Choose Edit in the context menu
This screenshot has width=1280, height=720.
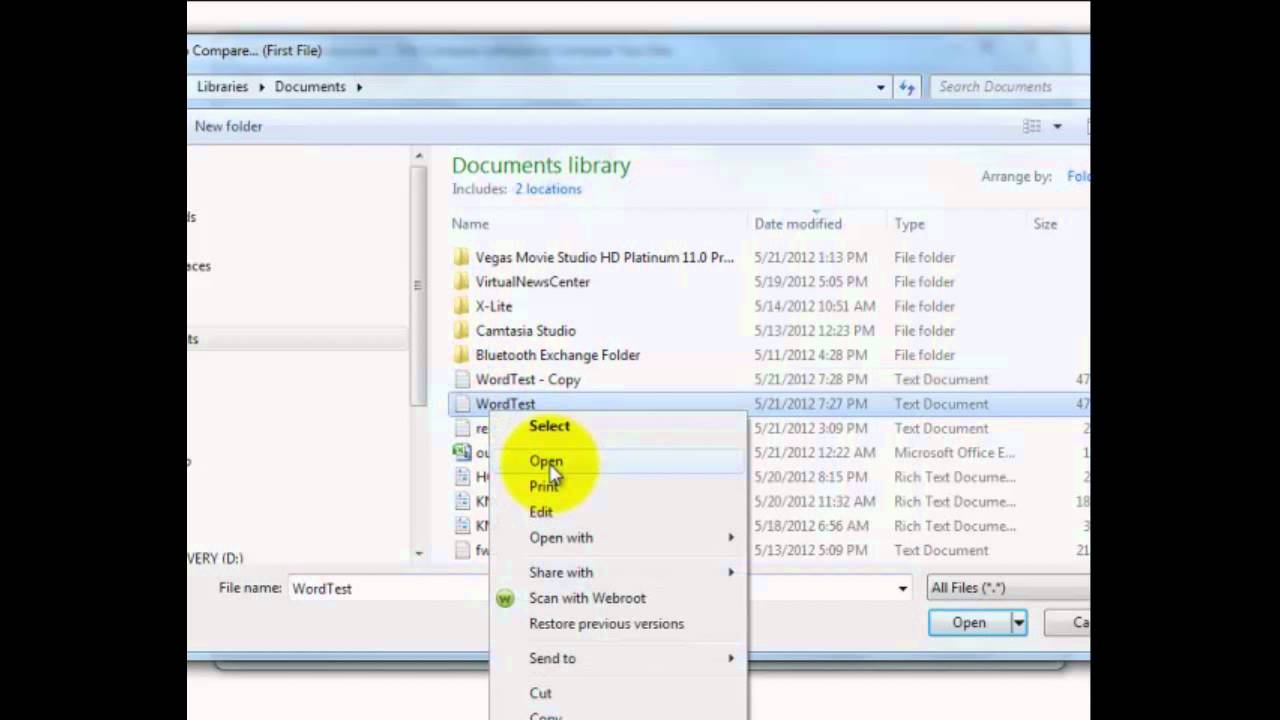541,512
